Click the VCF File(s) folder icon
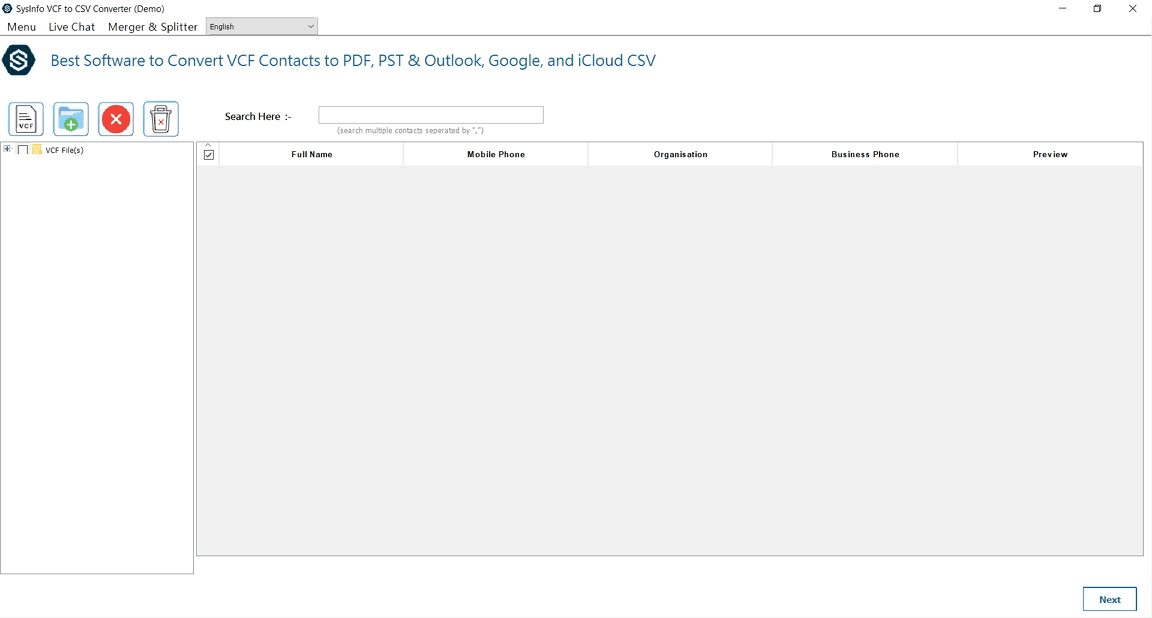 click(37, 150)
